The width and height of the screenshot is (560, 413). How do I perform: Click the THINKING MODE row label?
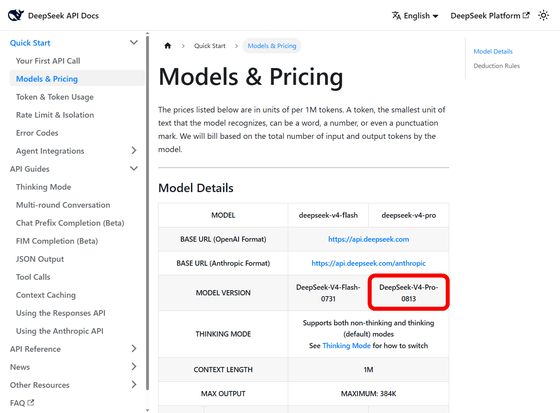pyautogui.click(x=223, y=334)
